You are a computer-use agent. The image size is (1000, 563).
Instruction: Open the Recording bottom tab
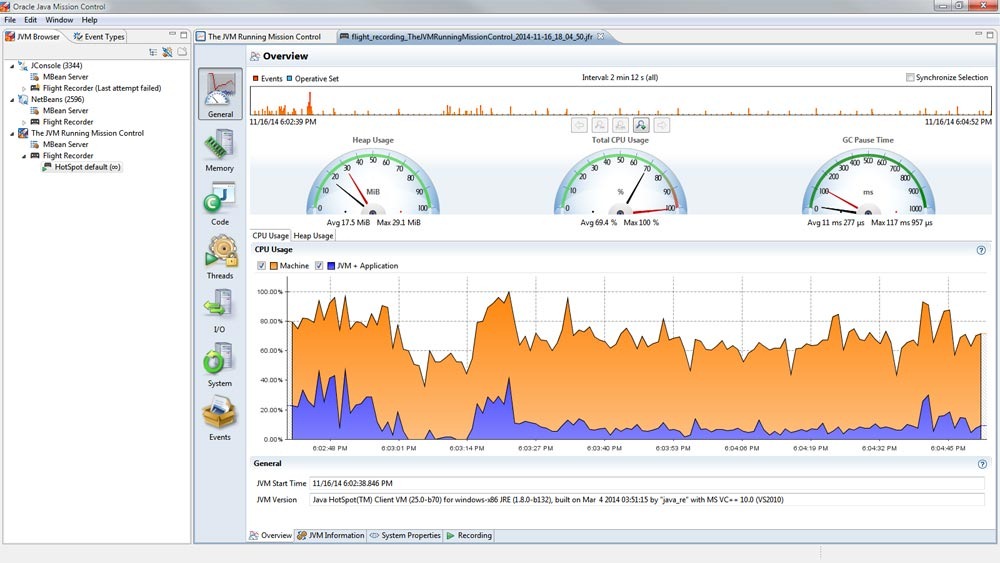[x=469, y=536]
